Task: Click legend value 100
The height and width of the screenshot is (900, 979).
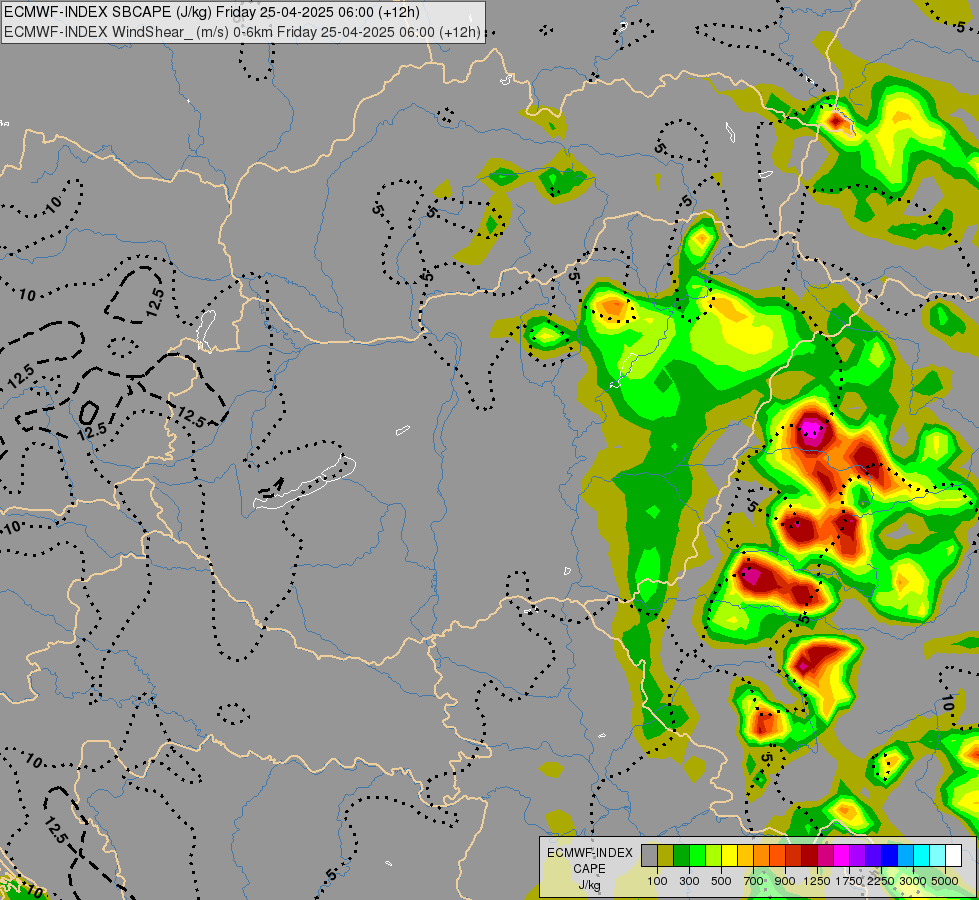Action: point(657,881)
